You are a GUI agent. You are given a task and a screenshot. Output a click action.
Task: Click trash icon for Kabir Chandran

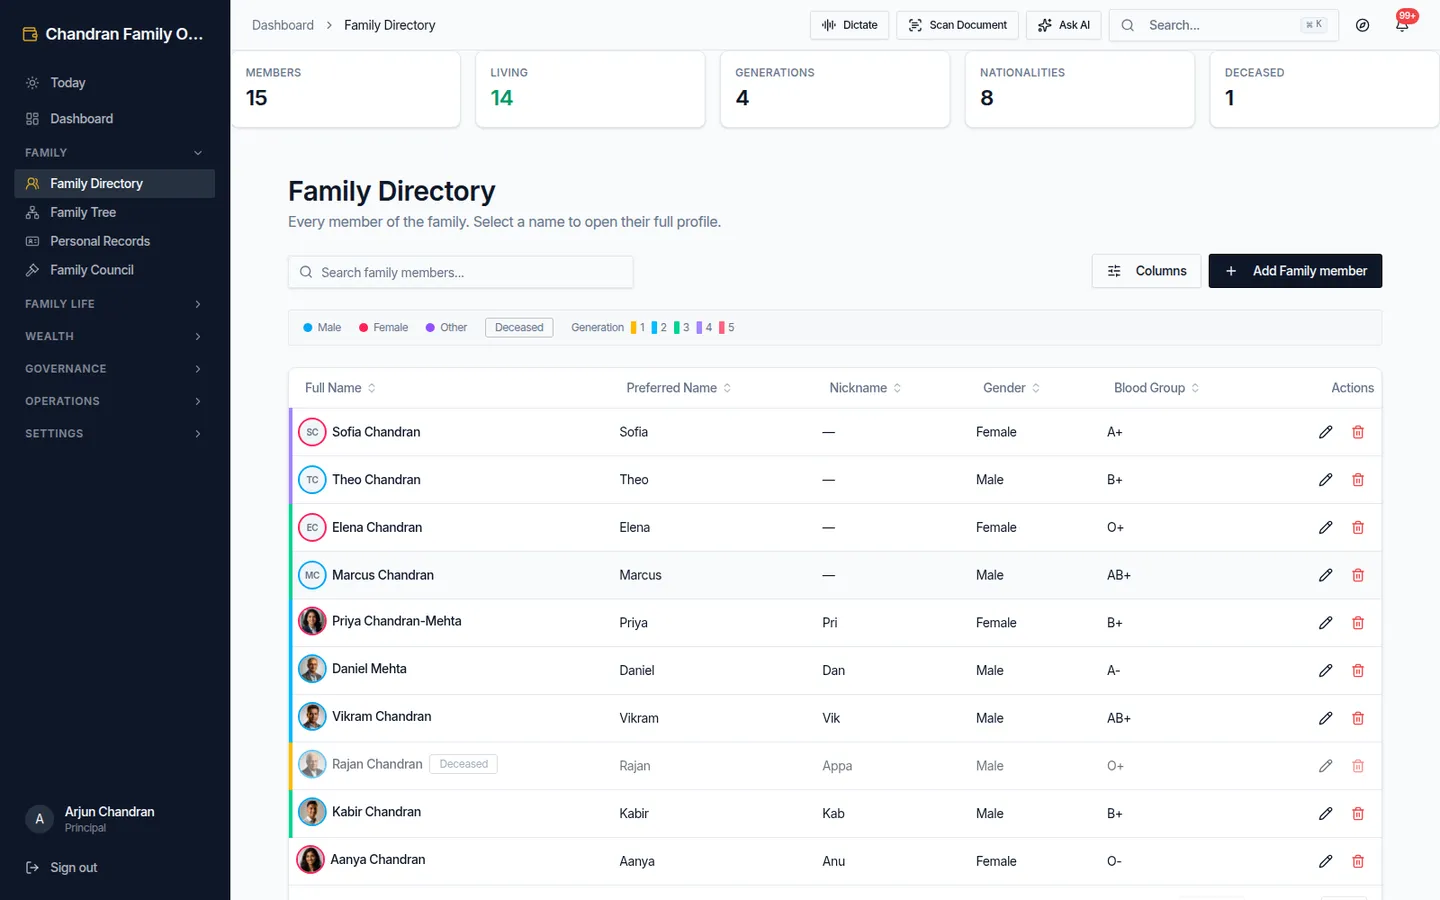[x=1358, y=813]
